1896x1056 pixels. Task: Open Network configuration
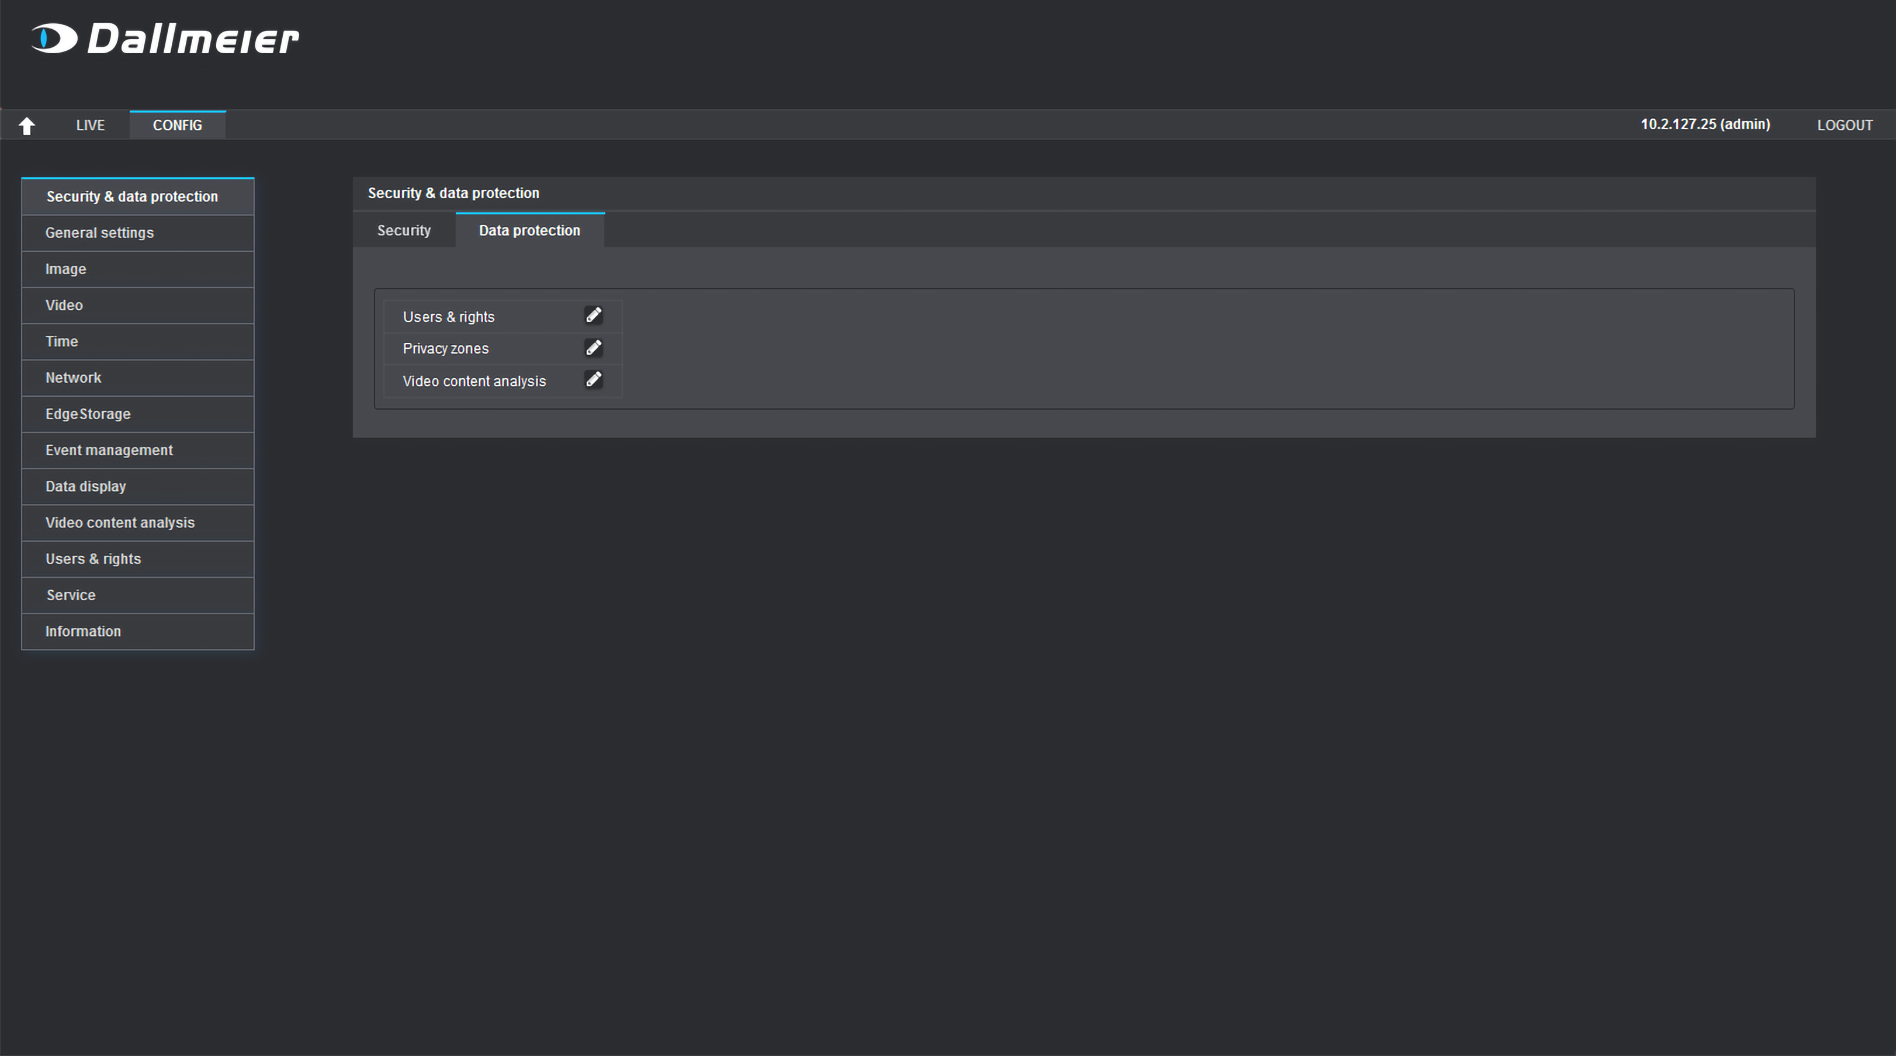click(73, 378)
